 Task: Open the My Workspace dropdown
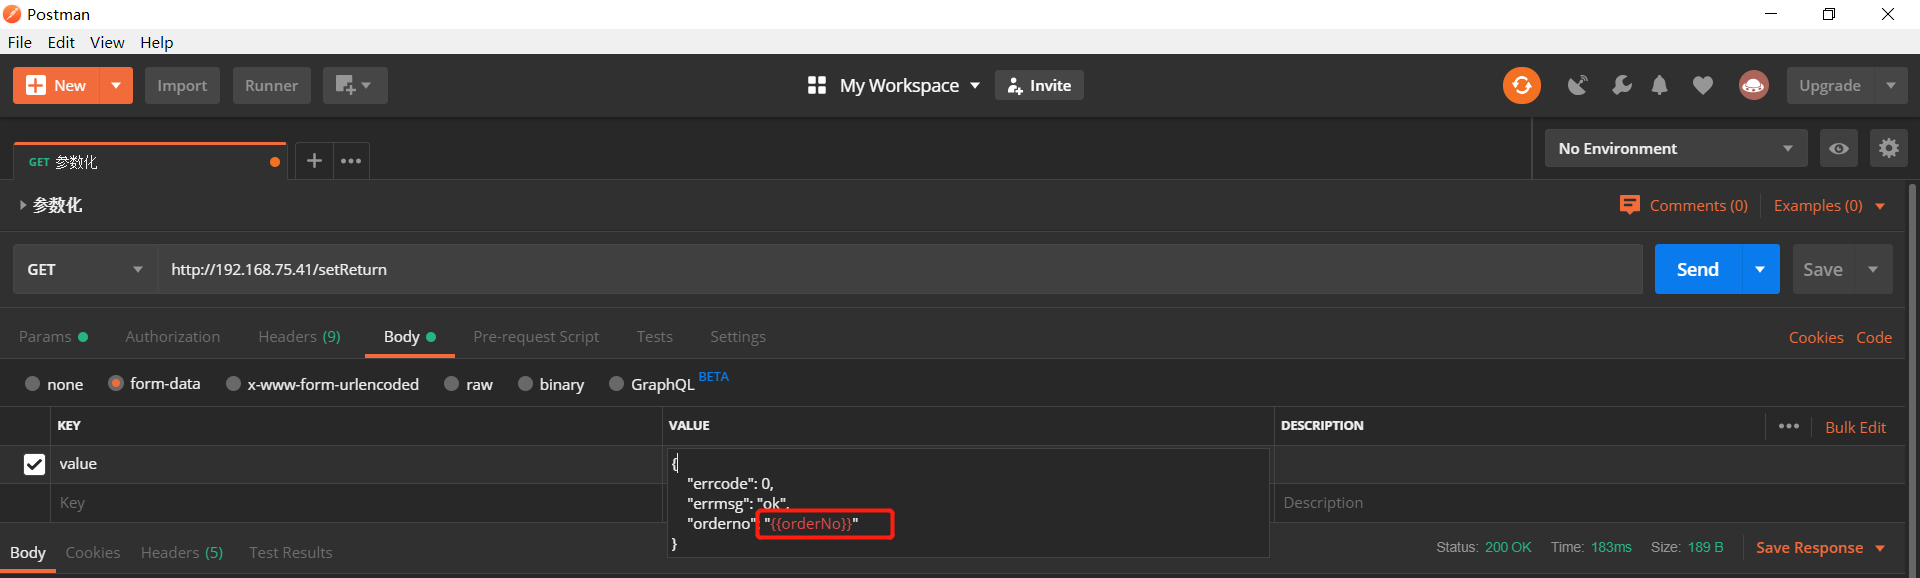pyautogui.click(x=894, y=86)
